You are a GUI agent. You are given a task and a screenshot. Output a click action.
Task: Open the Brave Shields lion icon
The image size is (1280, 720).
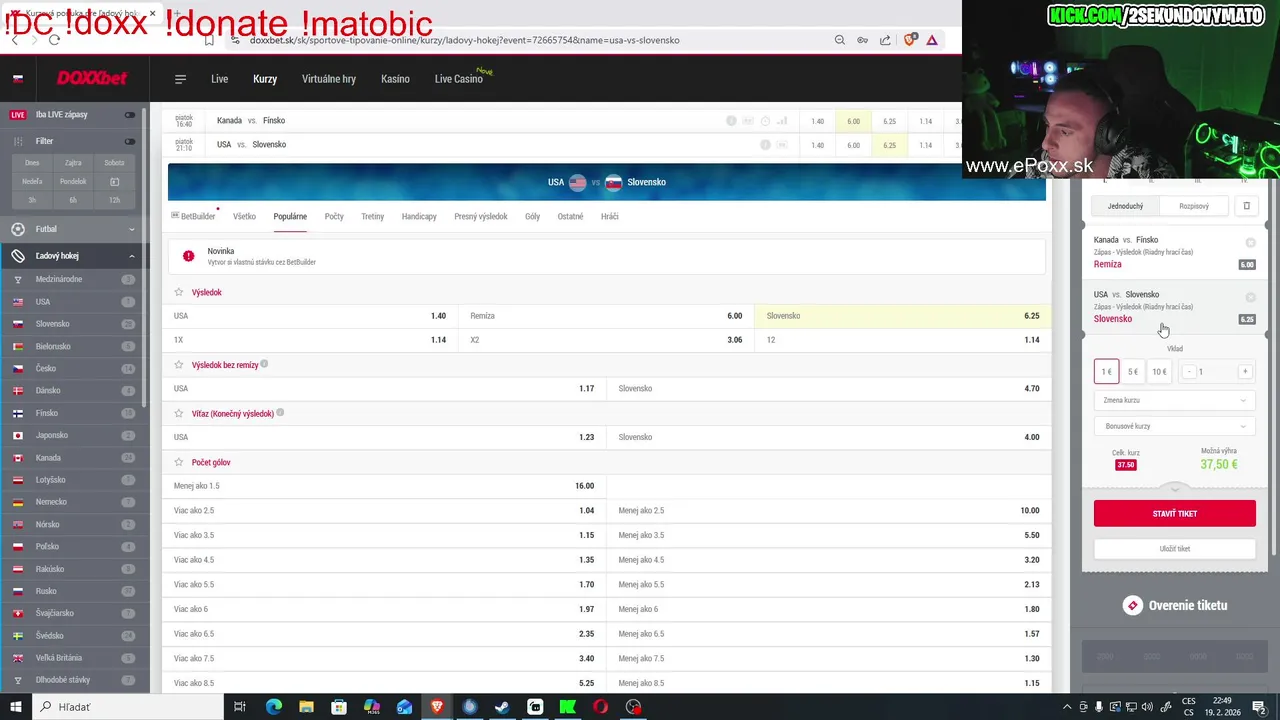coord(910,40)
